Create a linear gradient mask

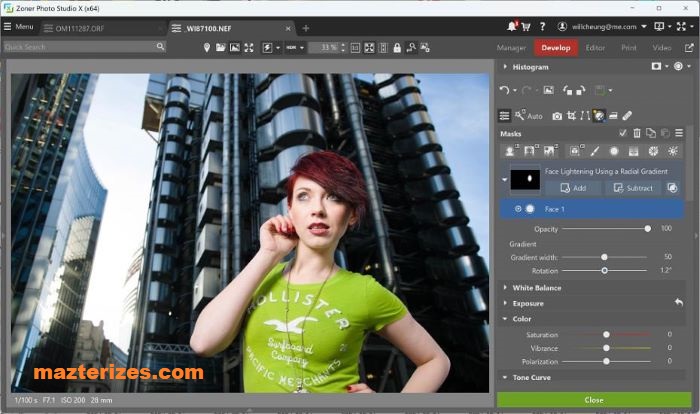633,151
